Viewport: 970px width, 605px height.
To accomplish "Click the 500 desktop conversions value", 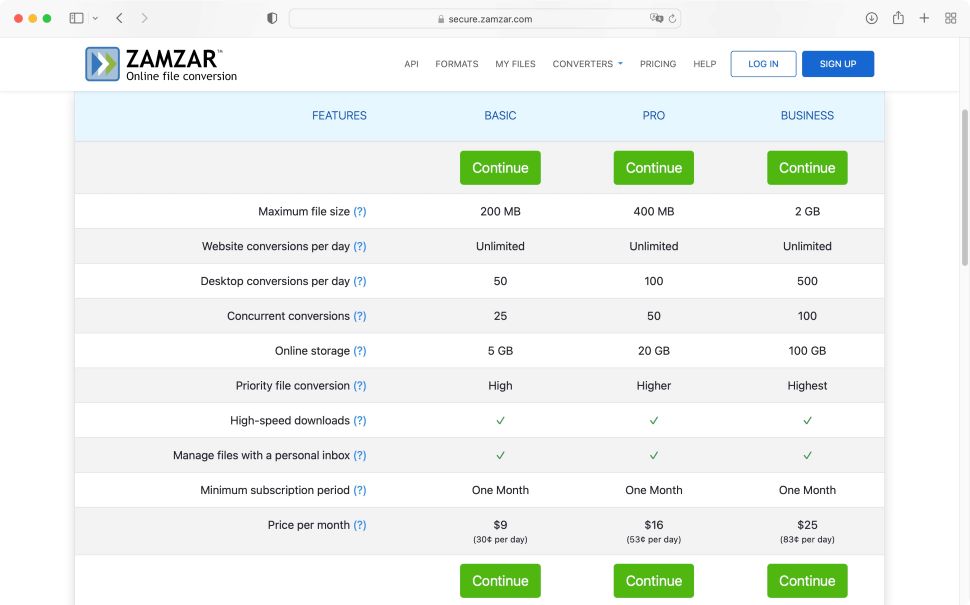I will click(x=807, y=281).
